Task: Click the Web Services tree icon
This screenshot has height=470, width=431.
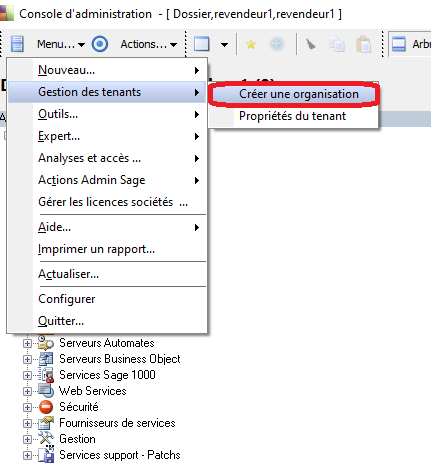Action: pos(46,391)
